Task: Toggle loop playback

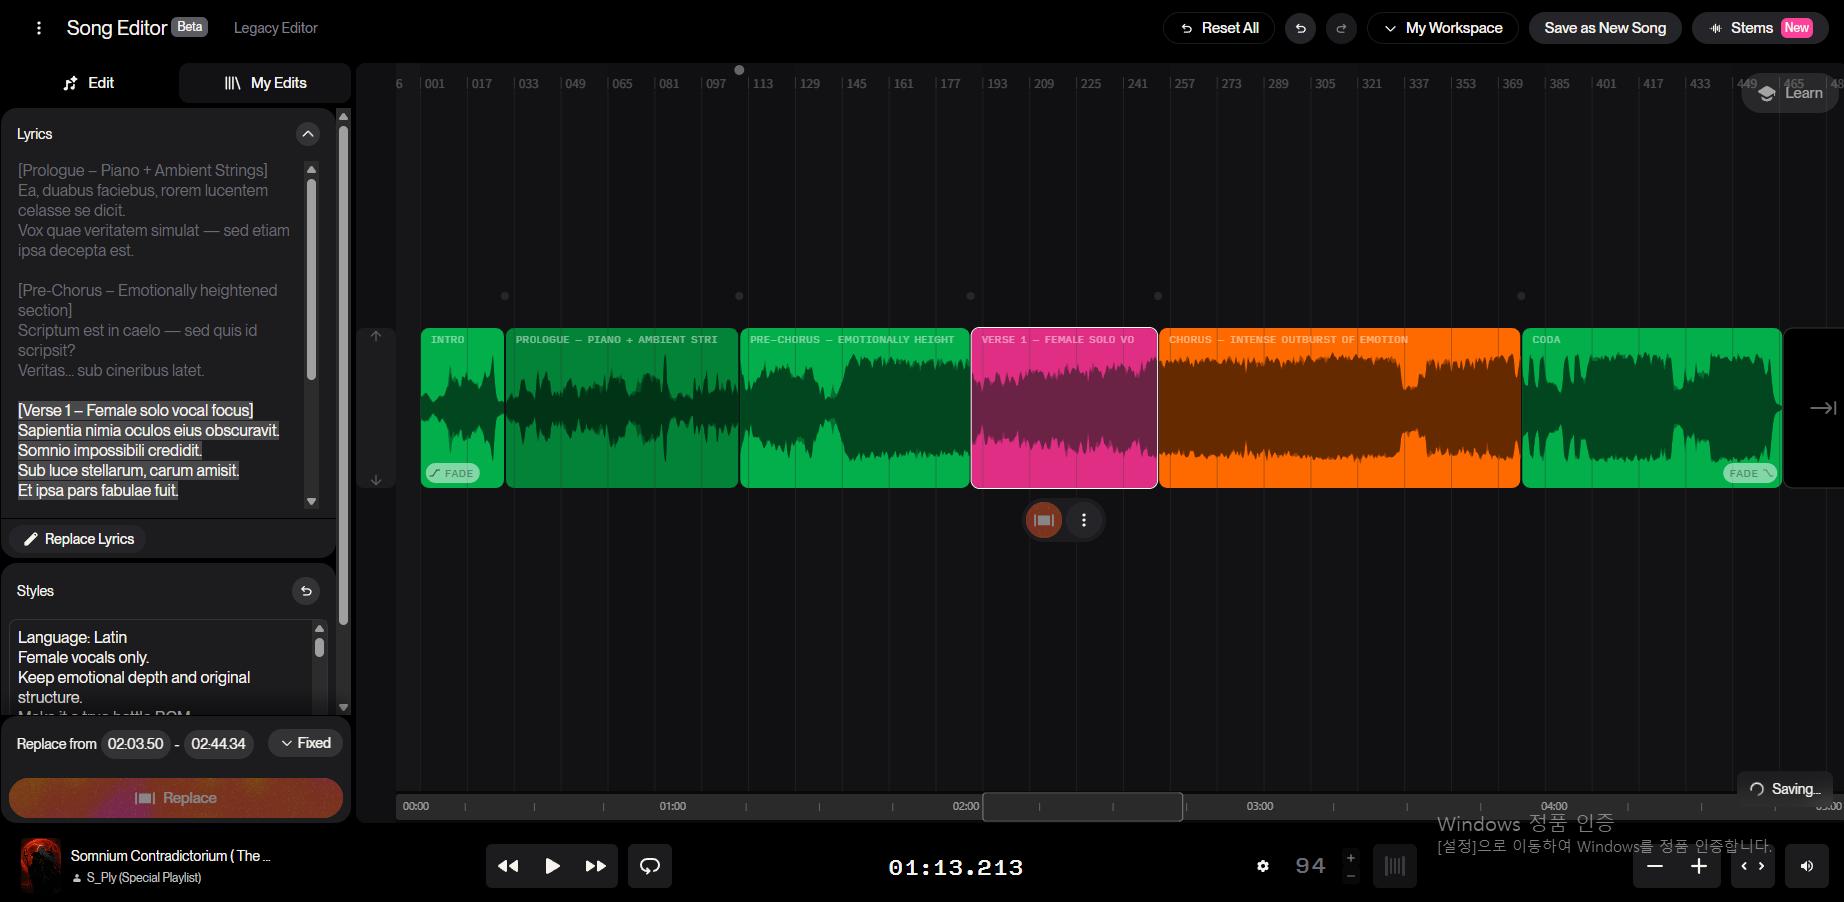Action: click(650, 866)
